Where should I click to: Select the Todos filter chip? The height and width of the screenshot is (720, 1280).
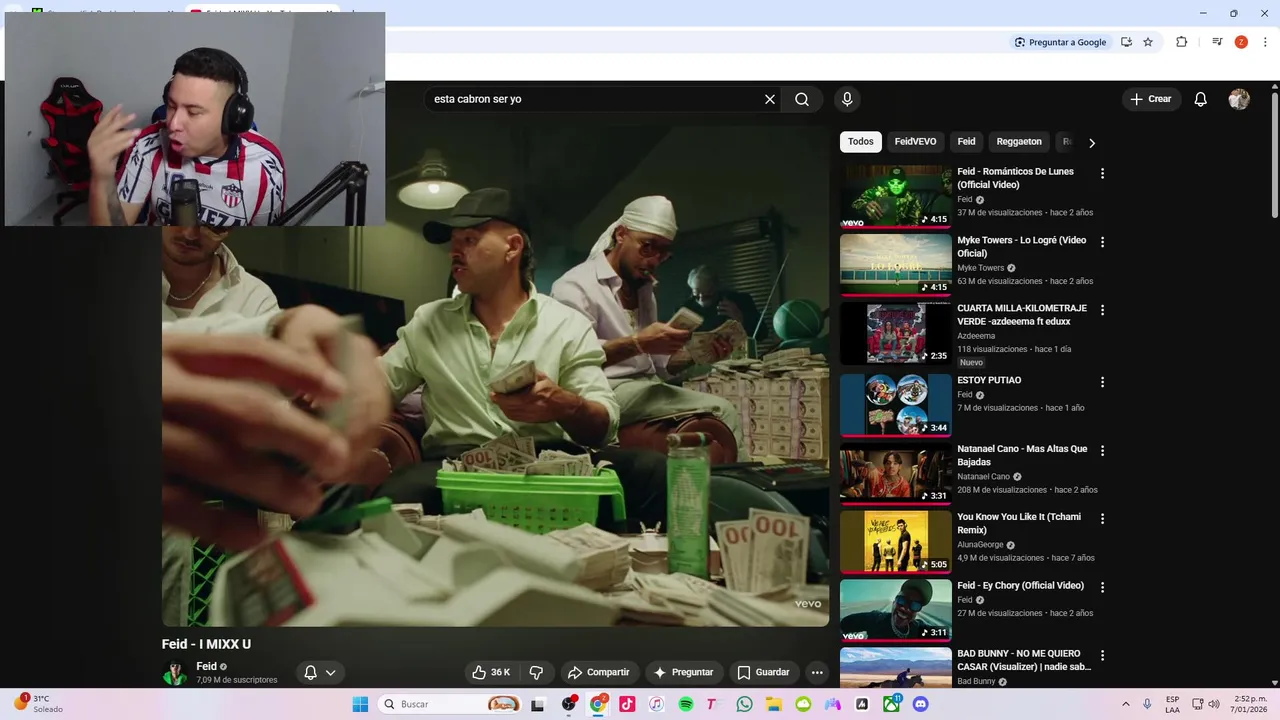point(861,142)
